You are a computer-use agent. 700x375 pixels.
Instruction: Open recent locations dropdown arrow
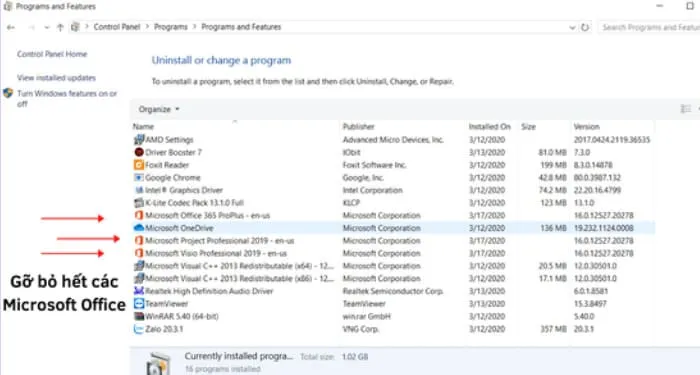(47, 28)
